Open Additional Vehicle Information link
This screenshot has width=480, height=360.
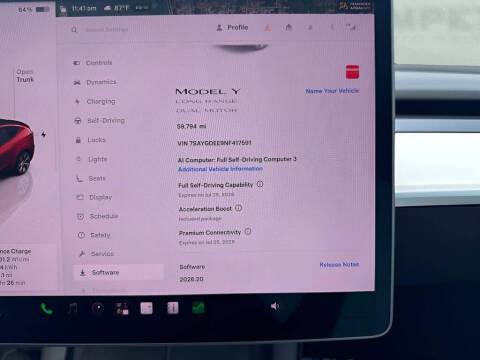(x=220, y=169)
